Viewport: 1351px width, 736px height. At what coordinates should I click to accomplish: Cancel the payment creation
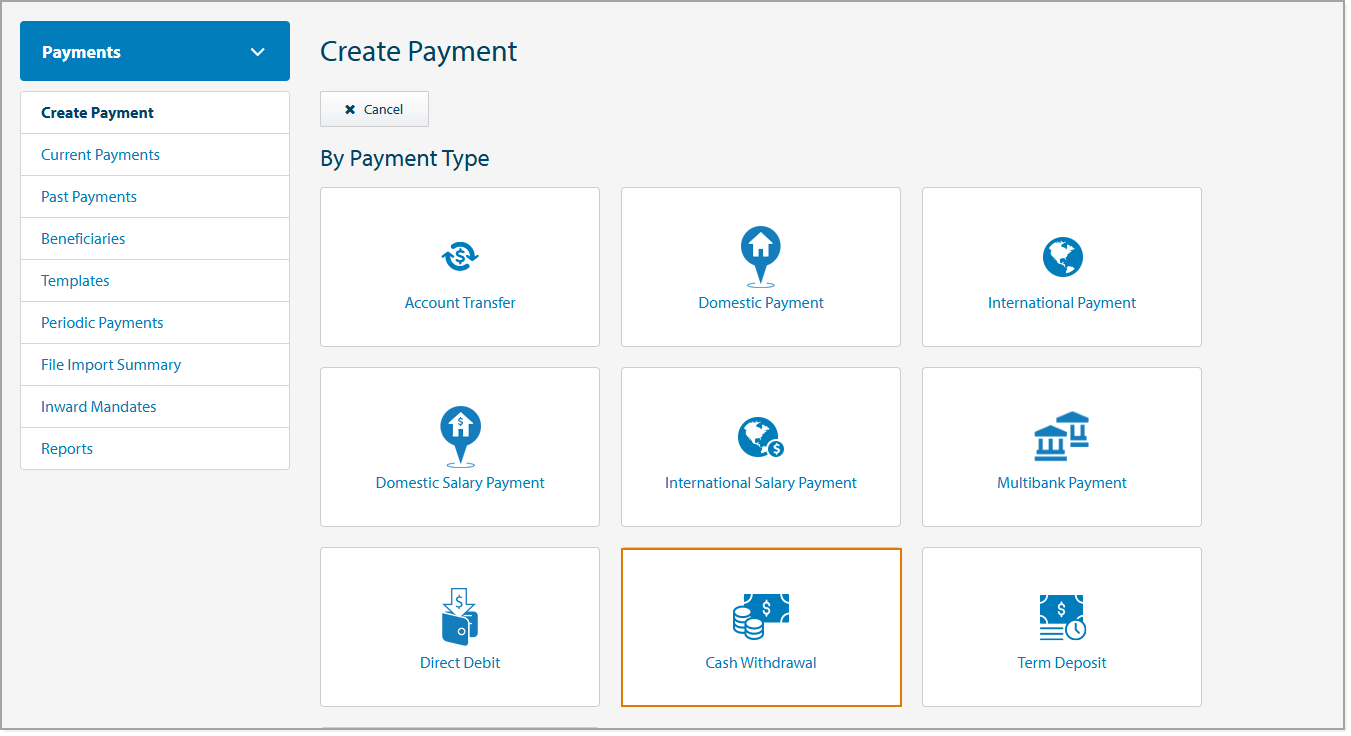pos(374,109)
